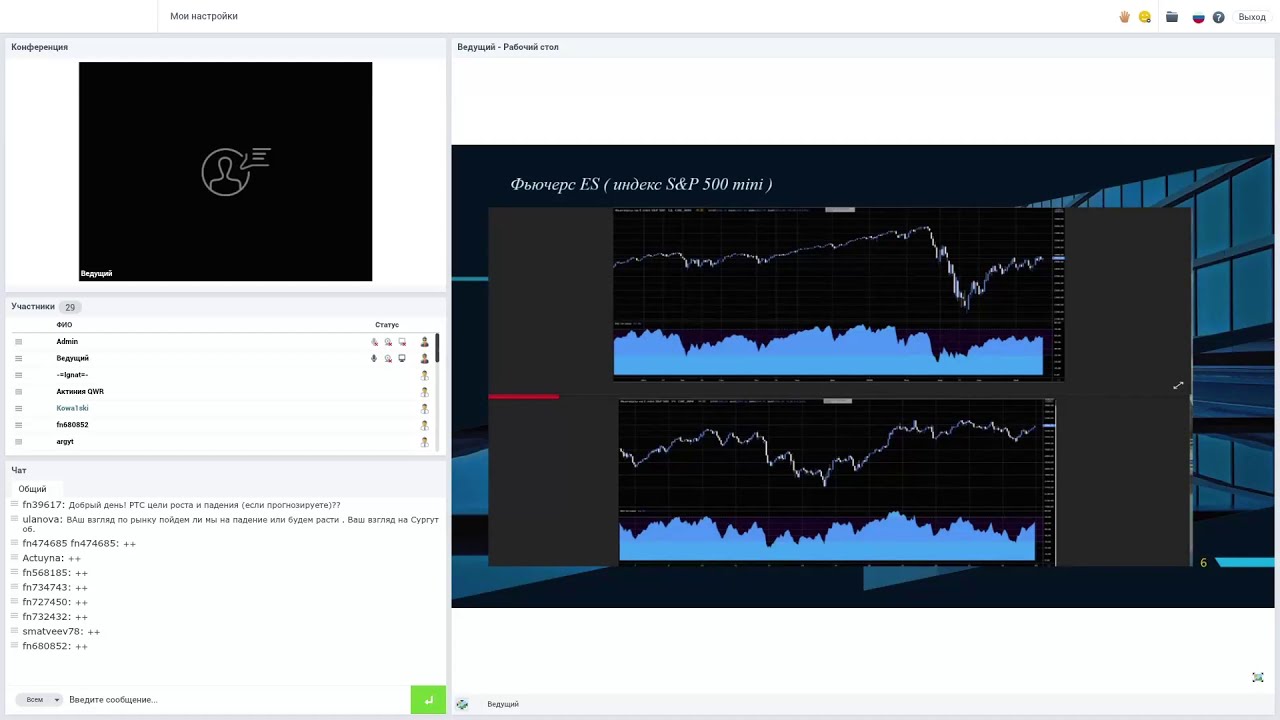Screen dimensions: 1280x720
Task: Toggle Admin's screen share status icon
Action: (402, 342)
